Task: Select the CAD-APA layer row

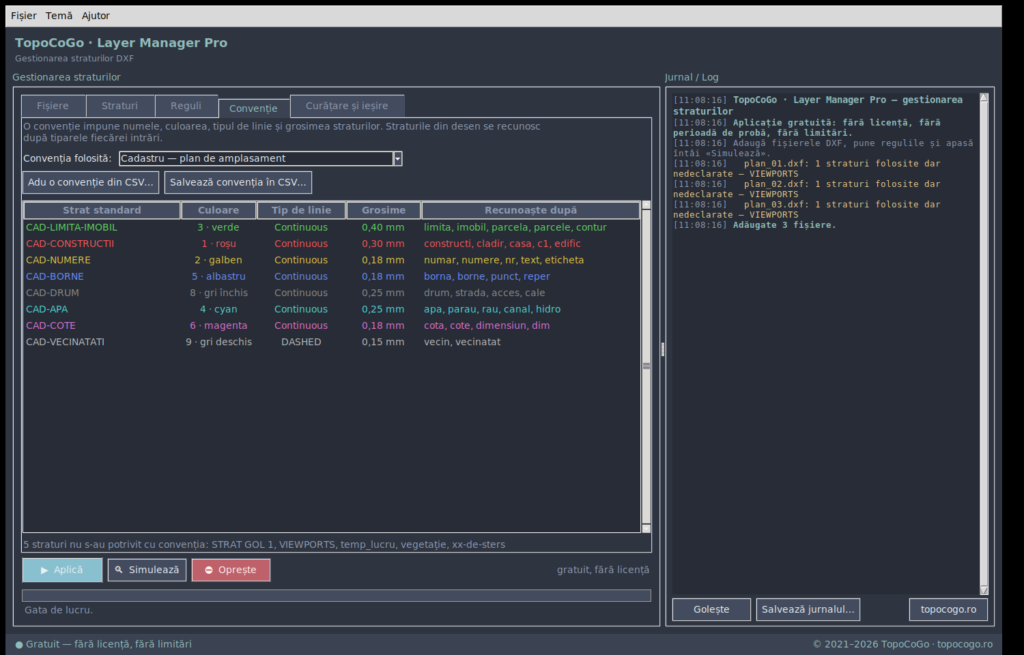Action: pos(332,309)
